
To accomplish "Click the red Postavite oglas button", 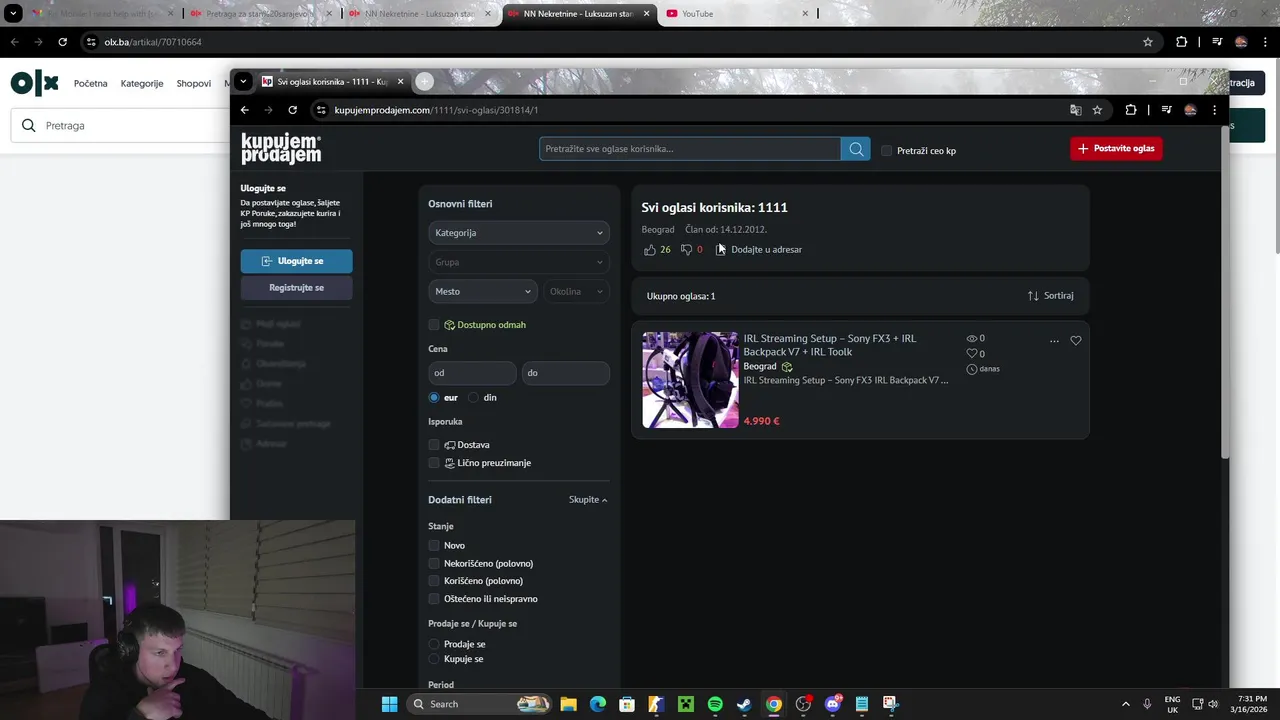I will tap(1116, 149).
